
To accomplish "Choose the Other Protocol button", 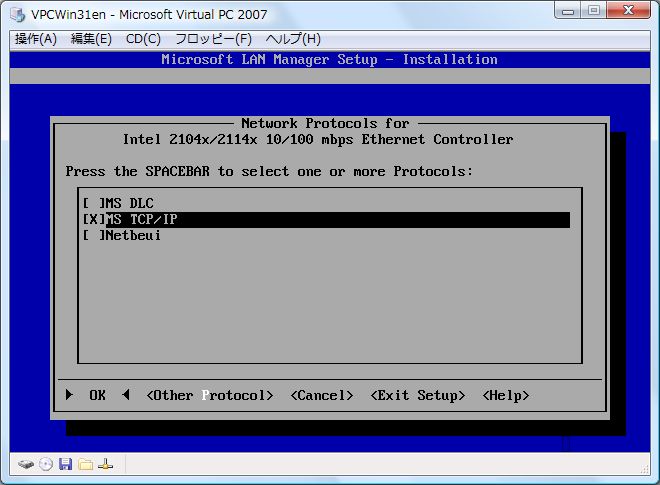I will (210, 395).
